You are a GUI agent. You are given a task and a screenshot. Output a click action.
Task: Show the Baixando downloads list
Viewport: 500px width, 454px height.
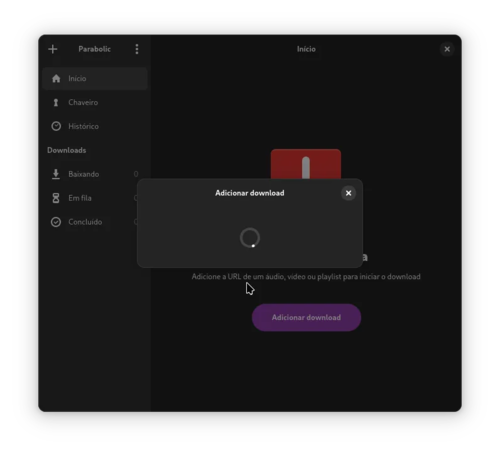(x=95, y=174)
